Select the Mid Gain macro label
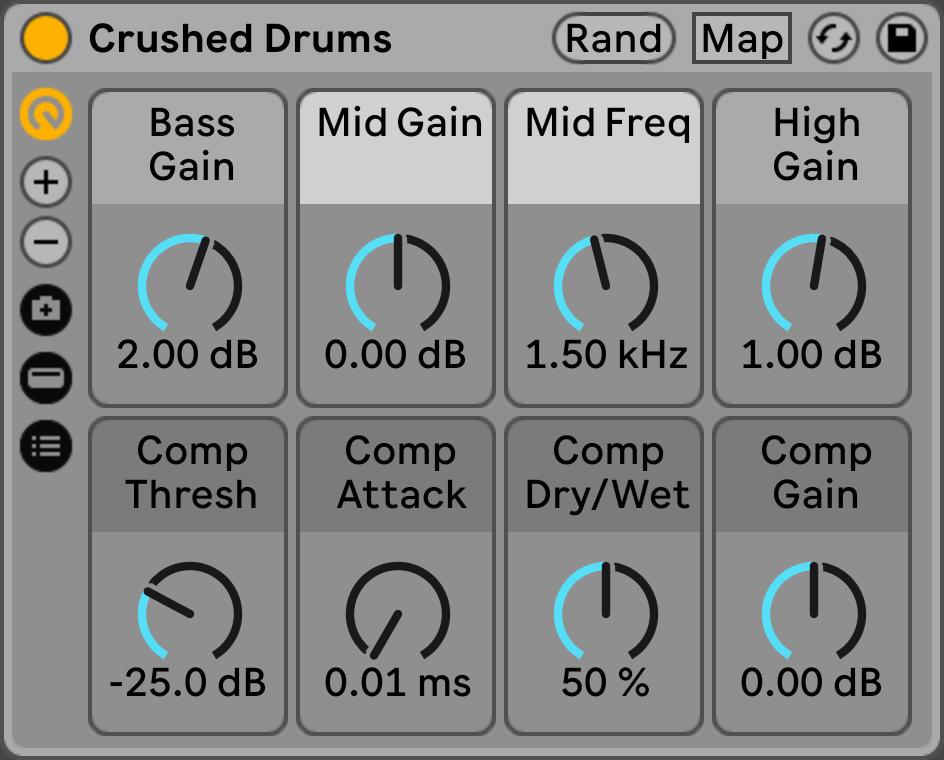 click(399, 124)
